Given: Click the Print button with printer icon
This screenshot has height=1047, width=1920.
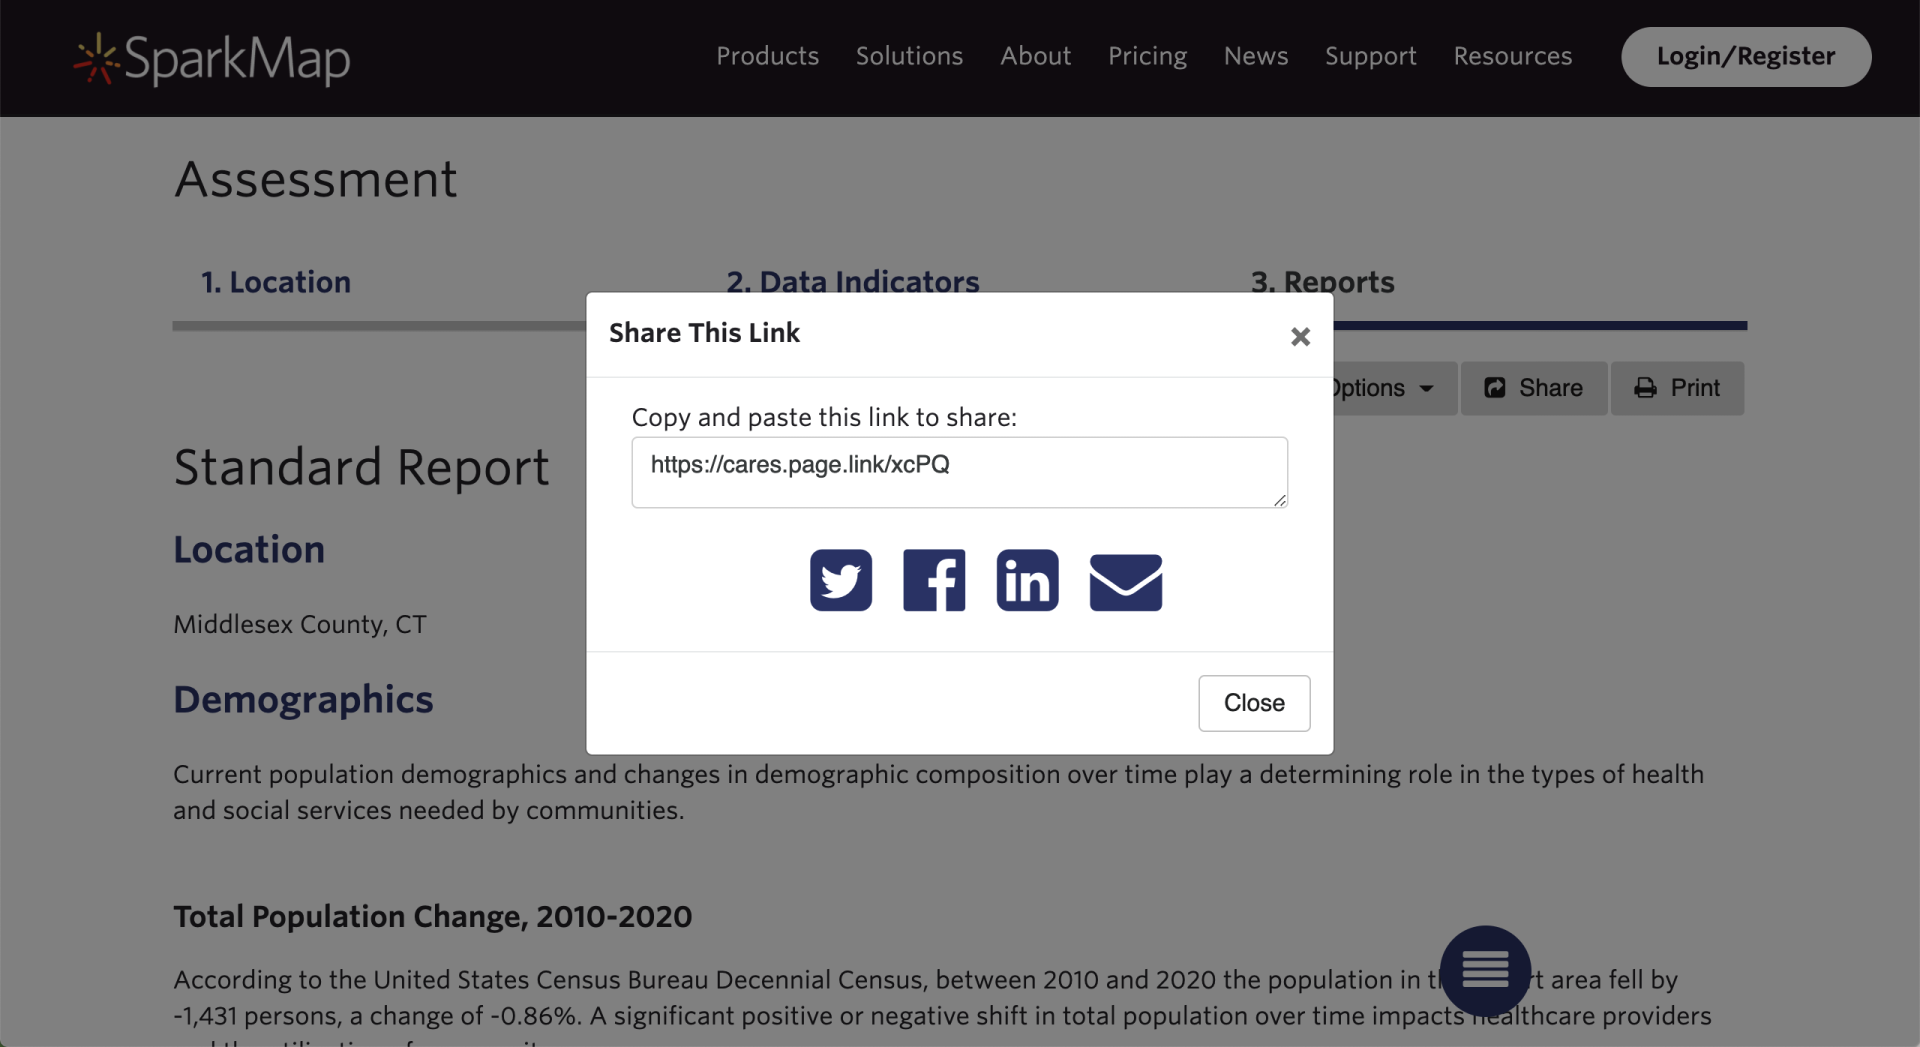Looking at the screenshot, I should [1677, 388].
